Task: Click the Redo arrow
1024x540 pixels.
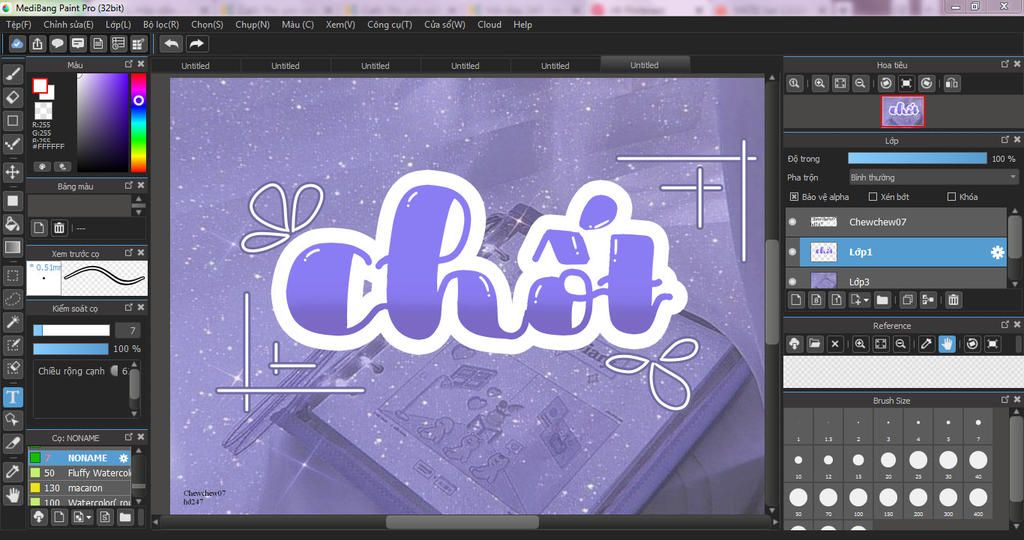Action: [196, 44]
